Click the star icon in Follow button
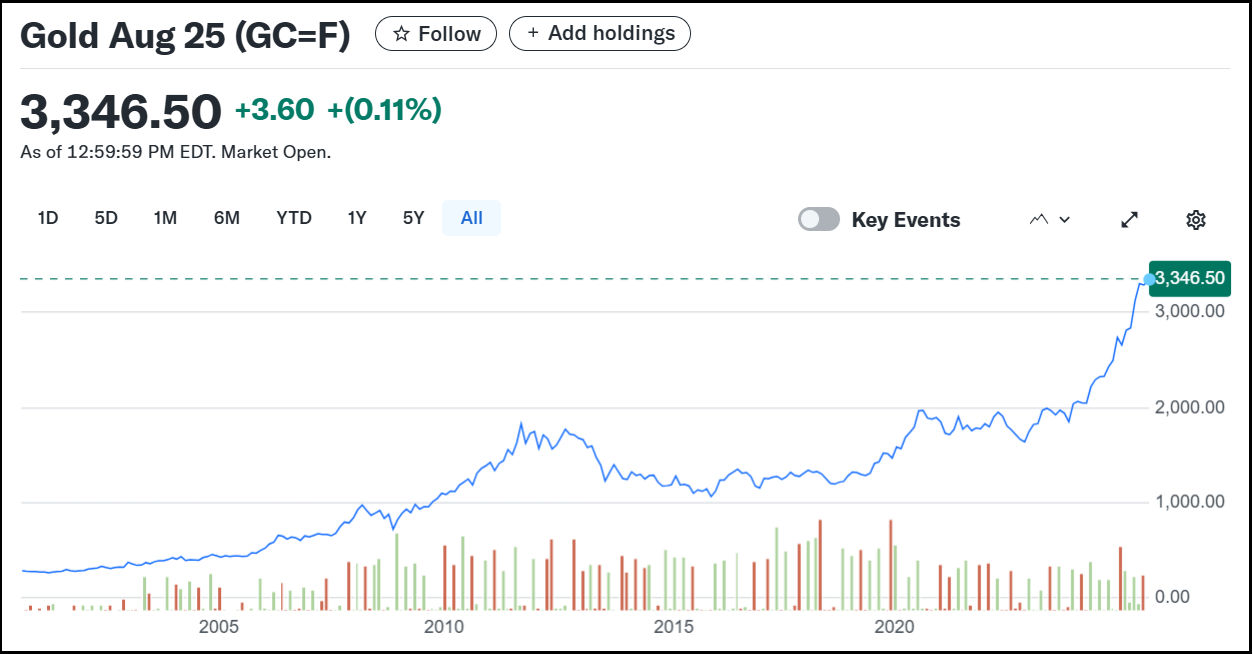 point(401,34)
